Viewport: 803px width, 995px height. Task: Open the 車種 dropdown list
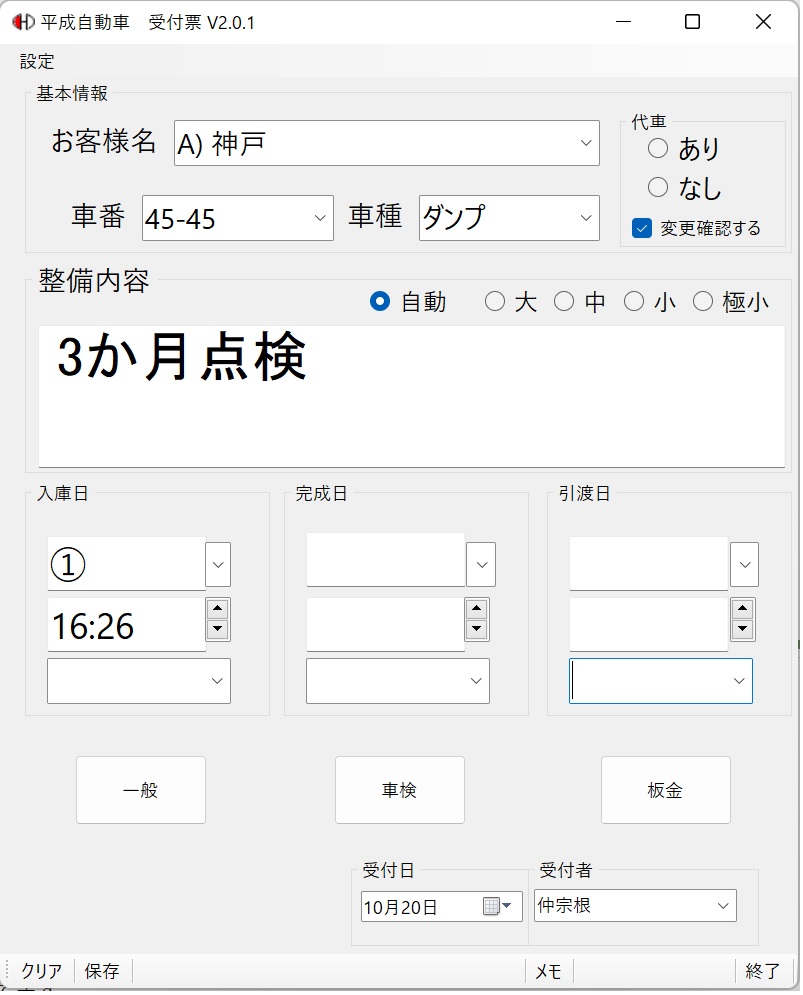tap(586, 218)
